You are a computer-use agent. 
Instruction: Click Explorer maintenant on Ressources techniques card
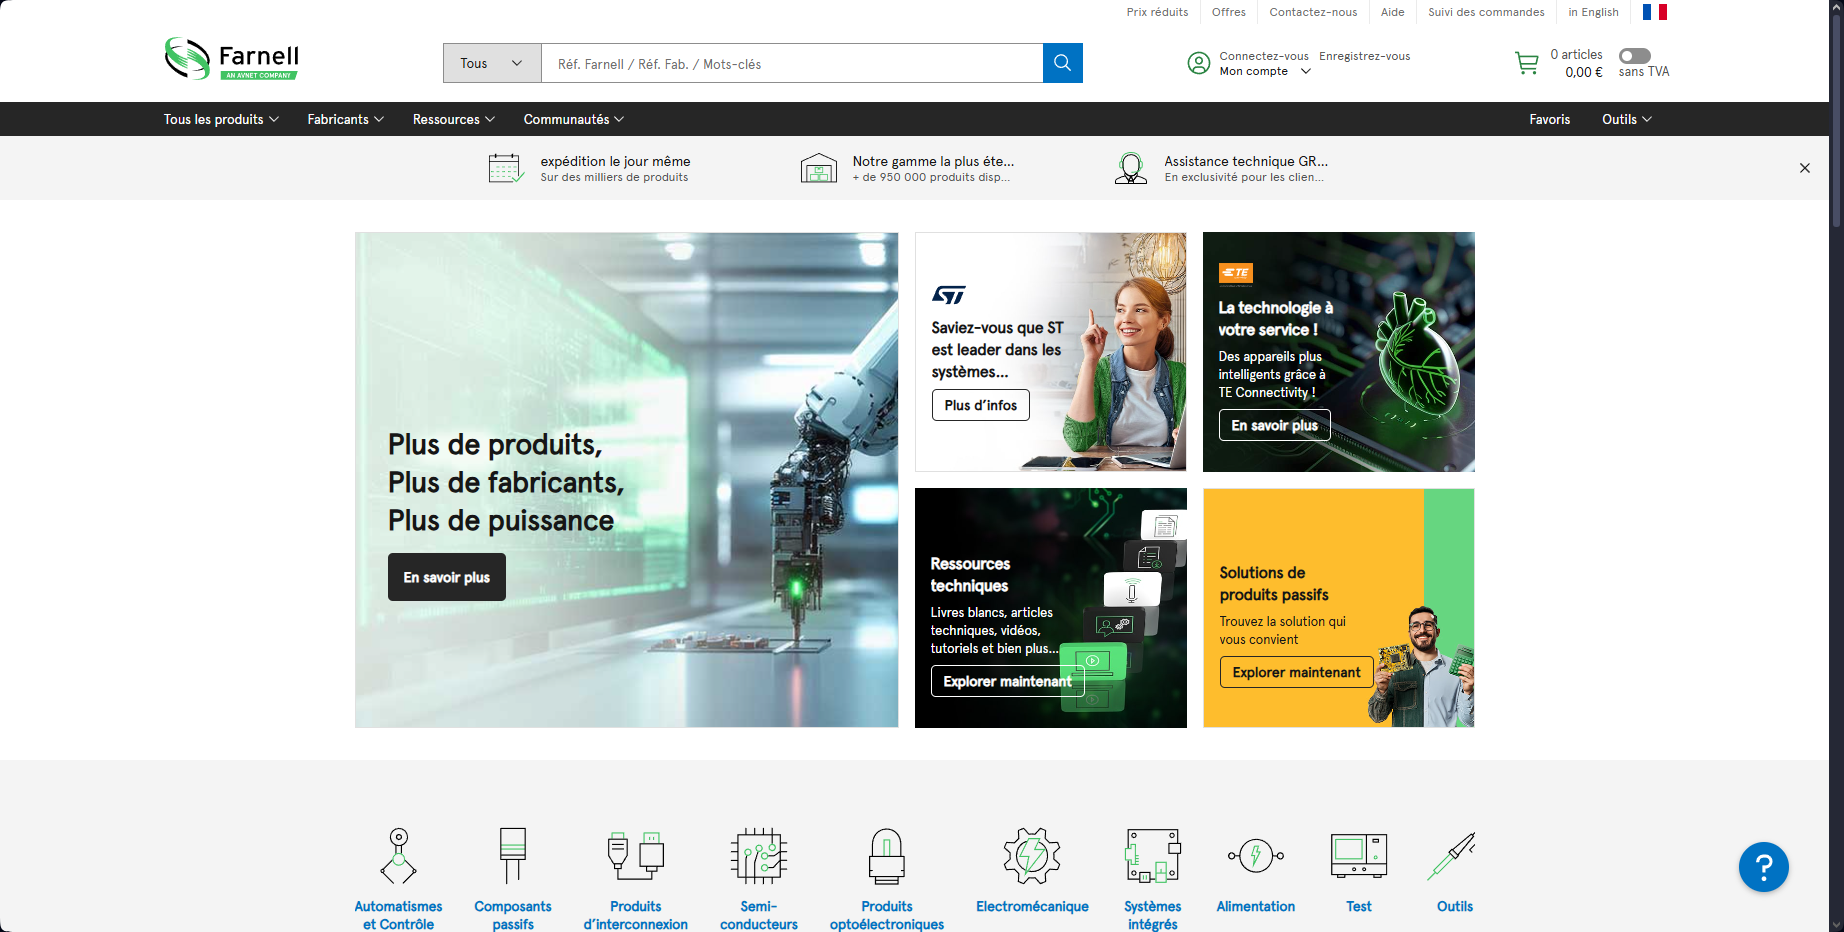[x=1008, y=681]
